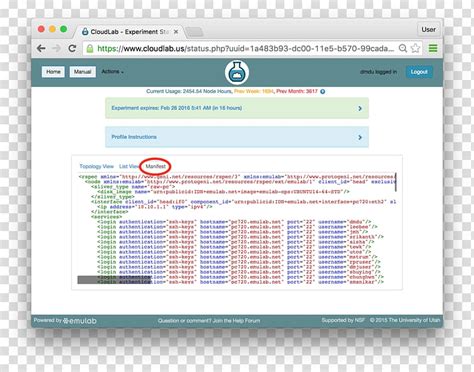Click the CloudLab flask logo
Image resolution: width=474 pixels, height=372 pixels.
tap(237, 72)
